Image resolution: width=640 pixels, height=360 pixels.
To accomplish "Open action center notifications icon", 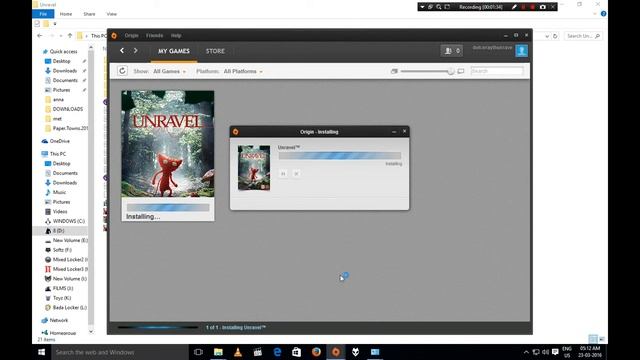I will (x=555, y=352).
